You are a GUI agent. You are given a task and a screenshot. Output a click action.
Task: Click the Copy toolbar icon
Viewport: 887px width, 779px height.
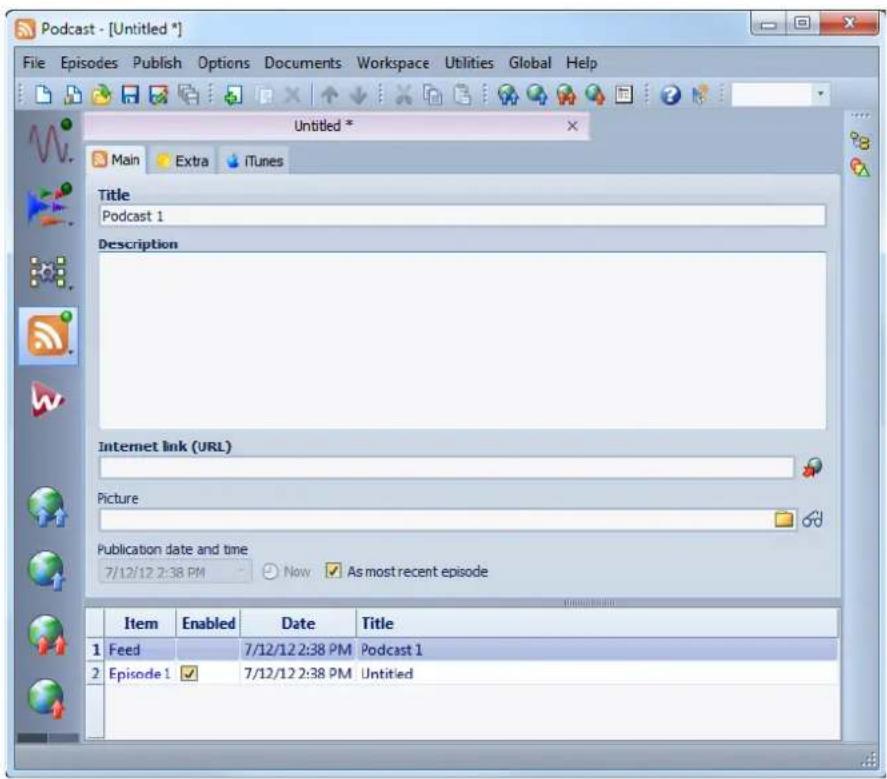click(433, 94)
